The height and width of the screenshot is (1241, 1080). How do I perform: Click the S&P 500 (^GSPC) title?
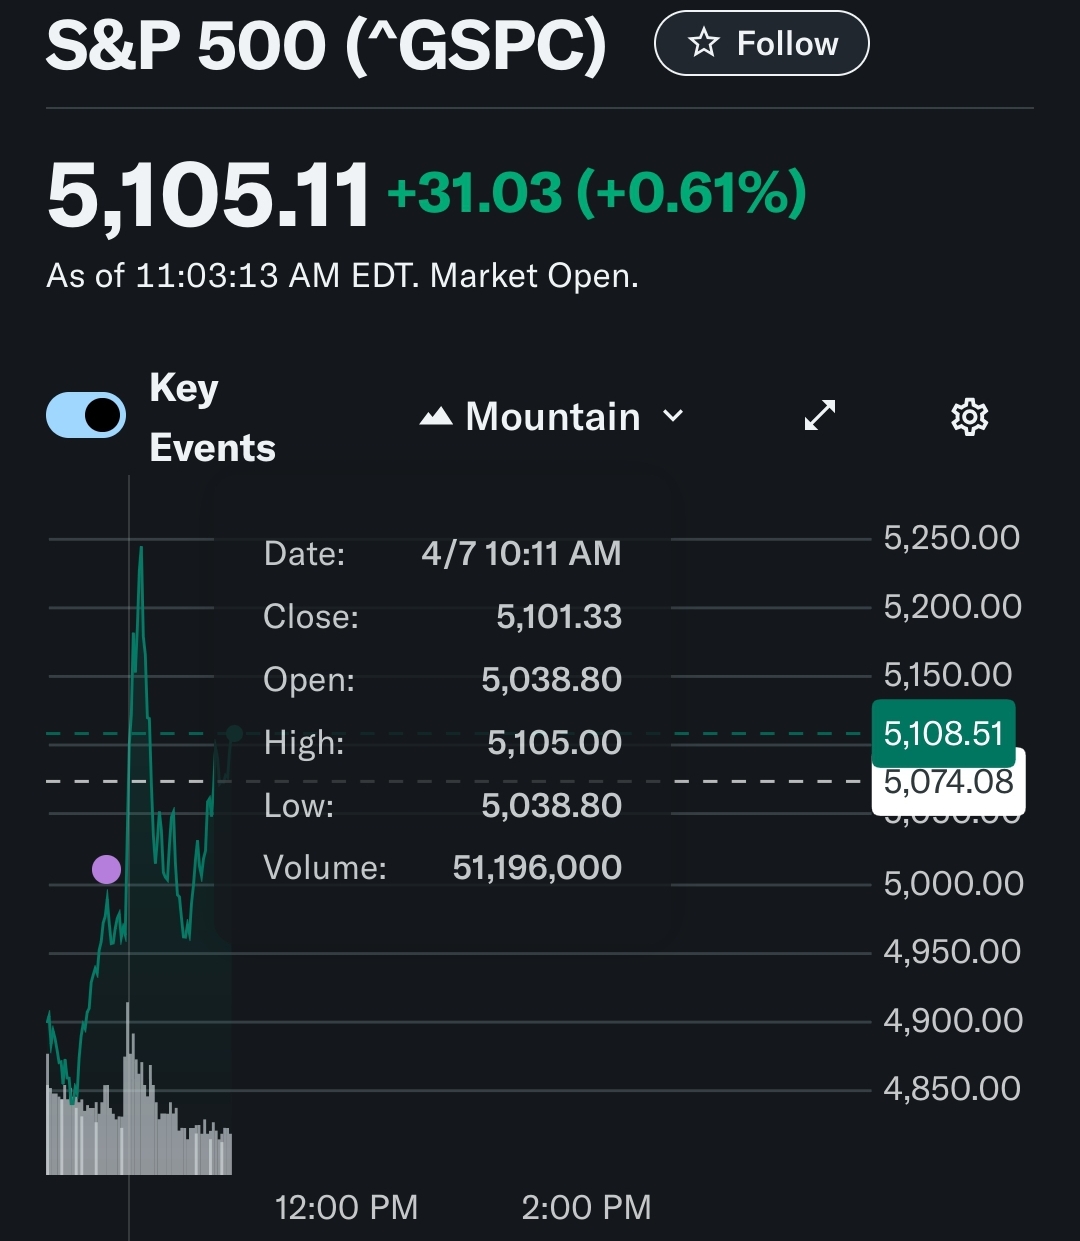pyautogui.click(x=326, y=45)
